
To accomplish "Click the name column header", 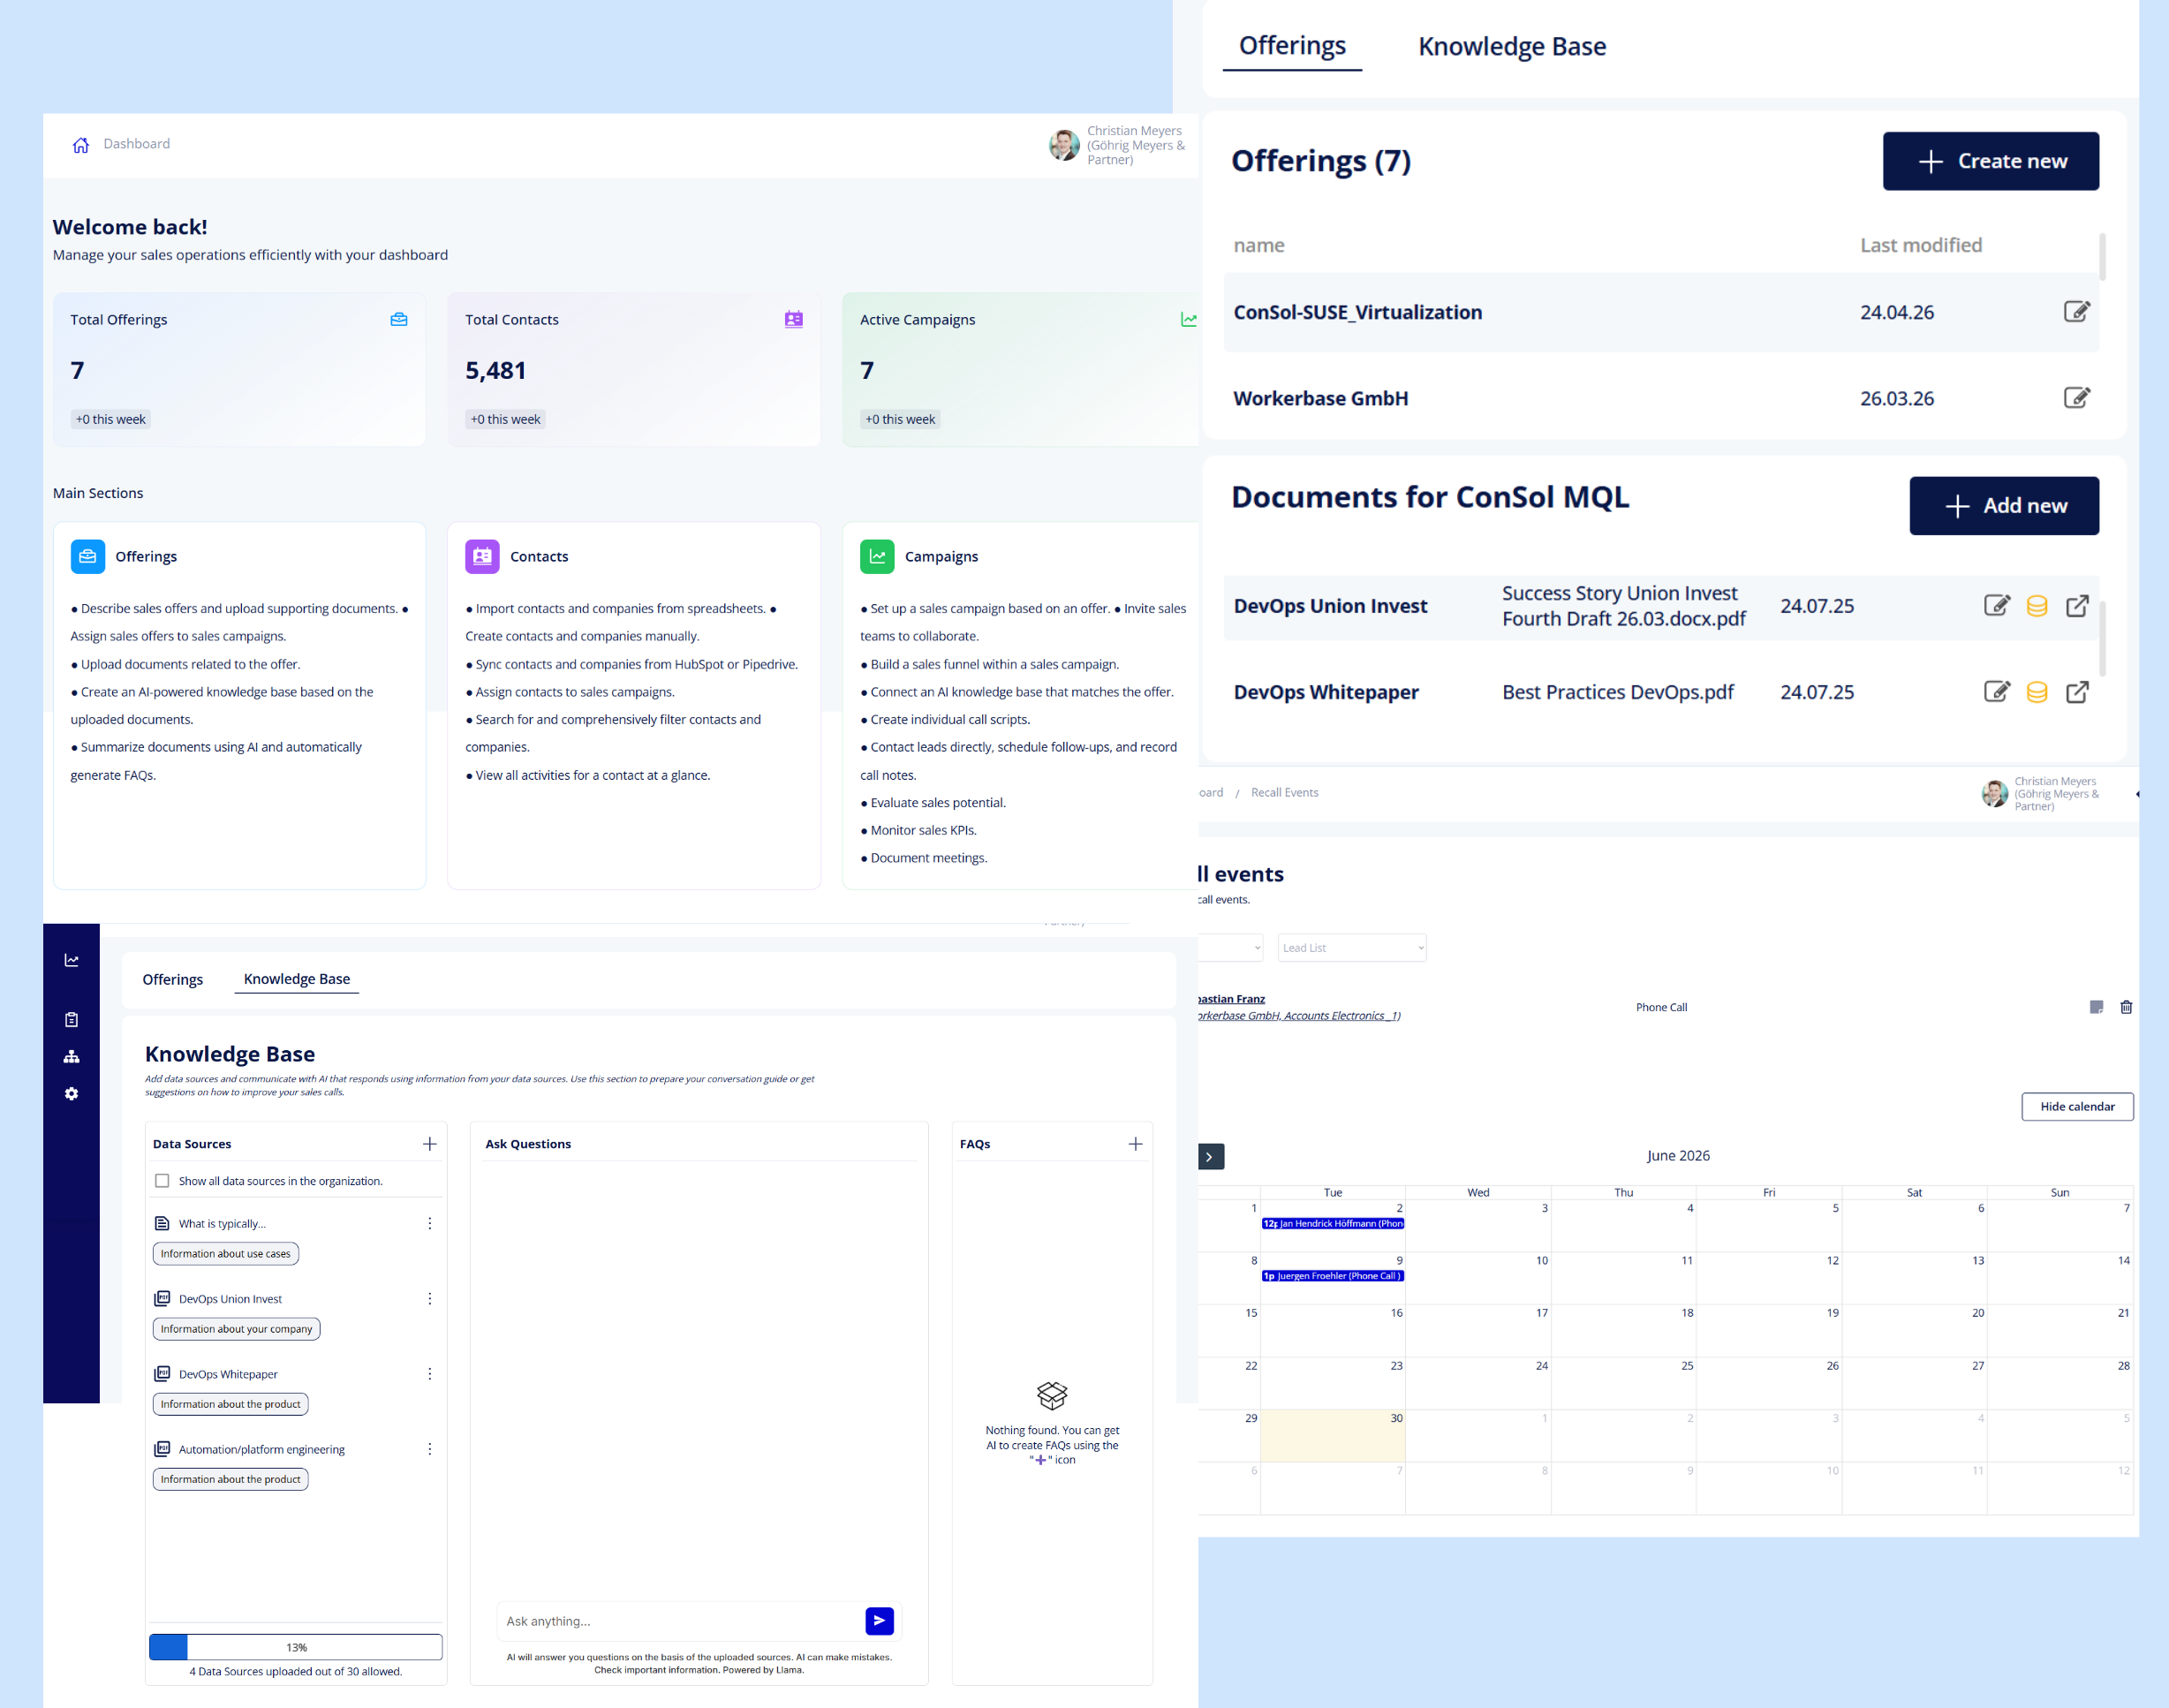I will click(x=1259, y=245).
